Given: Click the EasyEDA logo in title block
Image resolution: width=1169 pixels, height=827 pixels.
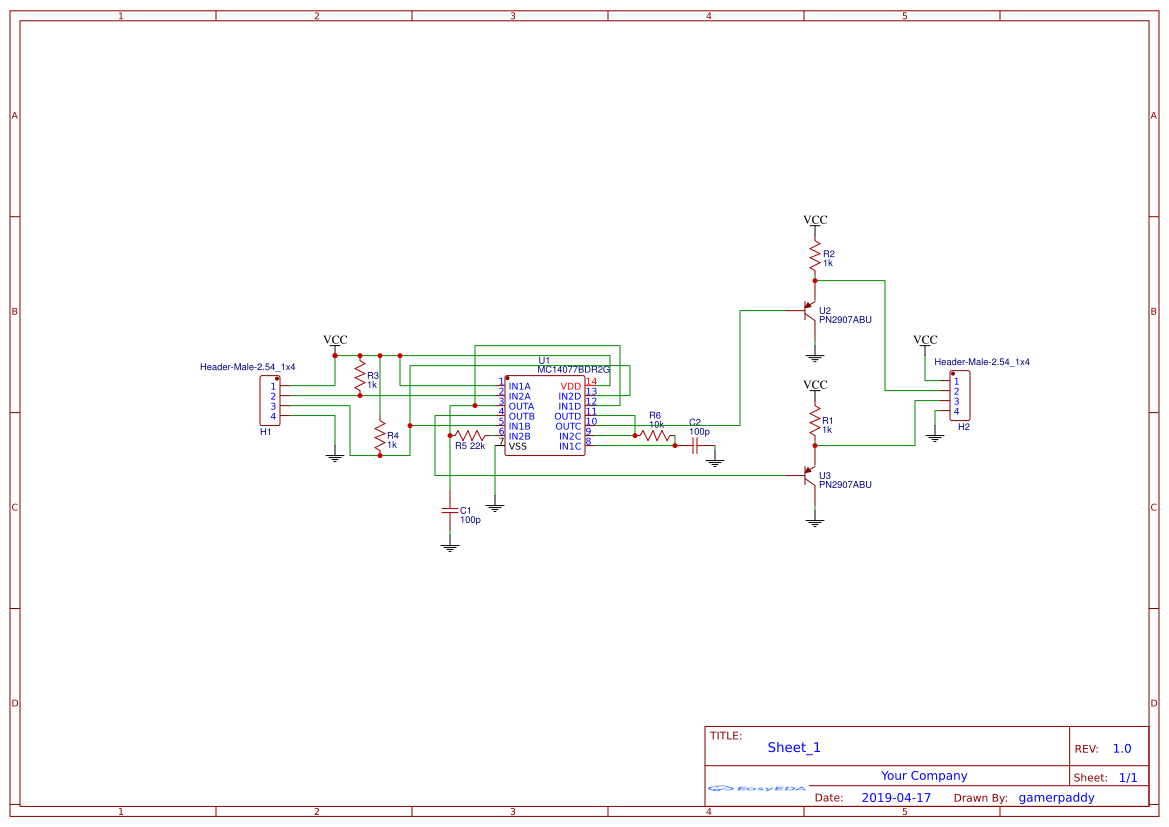Looking at the screenshot, I should pyautogui.click(x=756, y=789).
